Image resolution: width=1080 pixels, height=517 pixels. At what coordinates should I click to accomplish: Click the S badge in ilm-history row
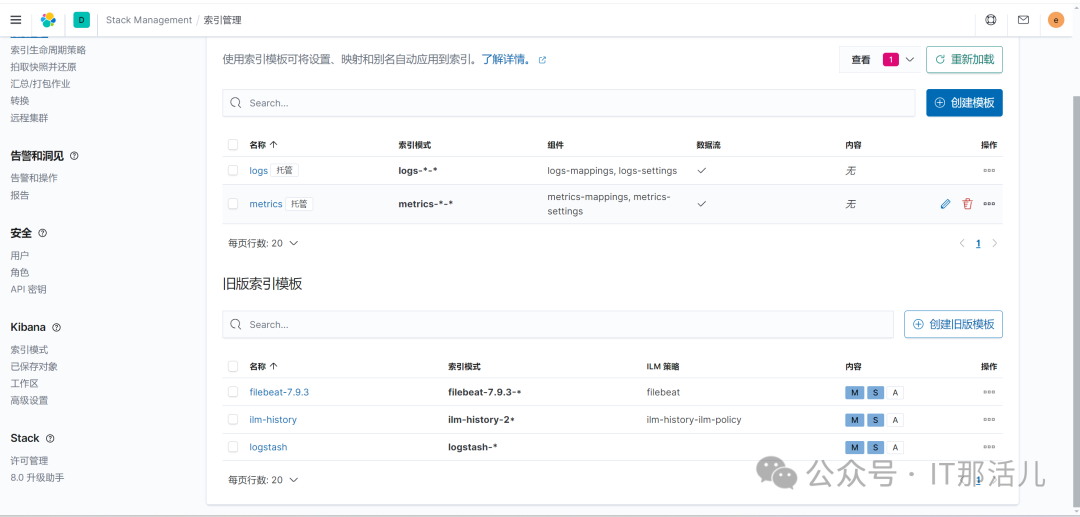[875, 420]
